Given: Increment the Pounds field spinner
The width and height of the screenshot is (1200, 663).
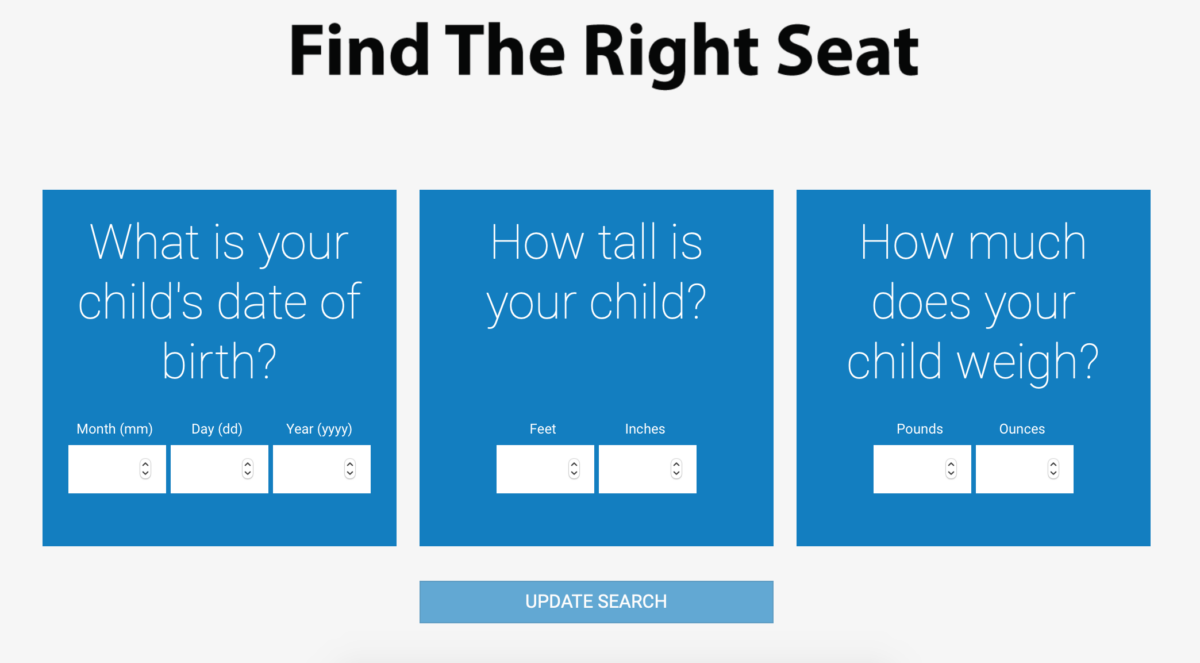Looking at the screenshot, I should point(953,463).
